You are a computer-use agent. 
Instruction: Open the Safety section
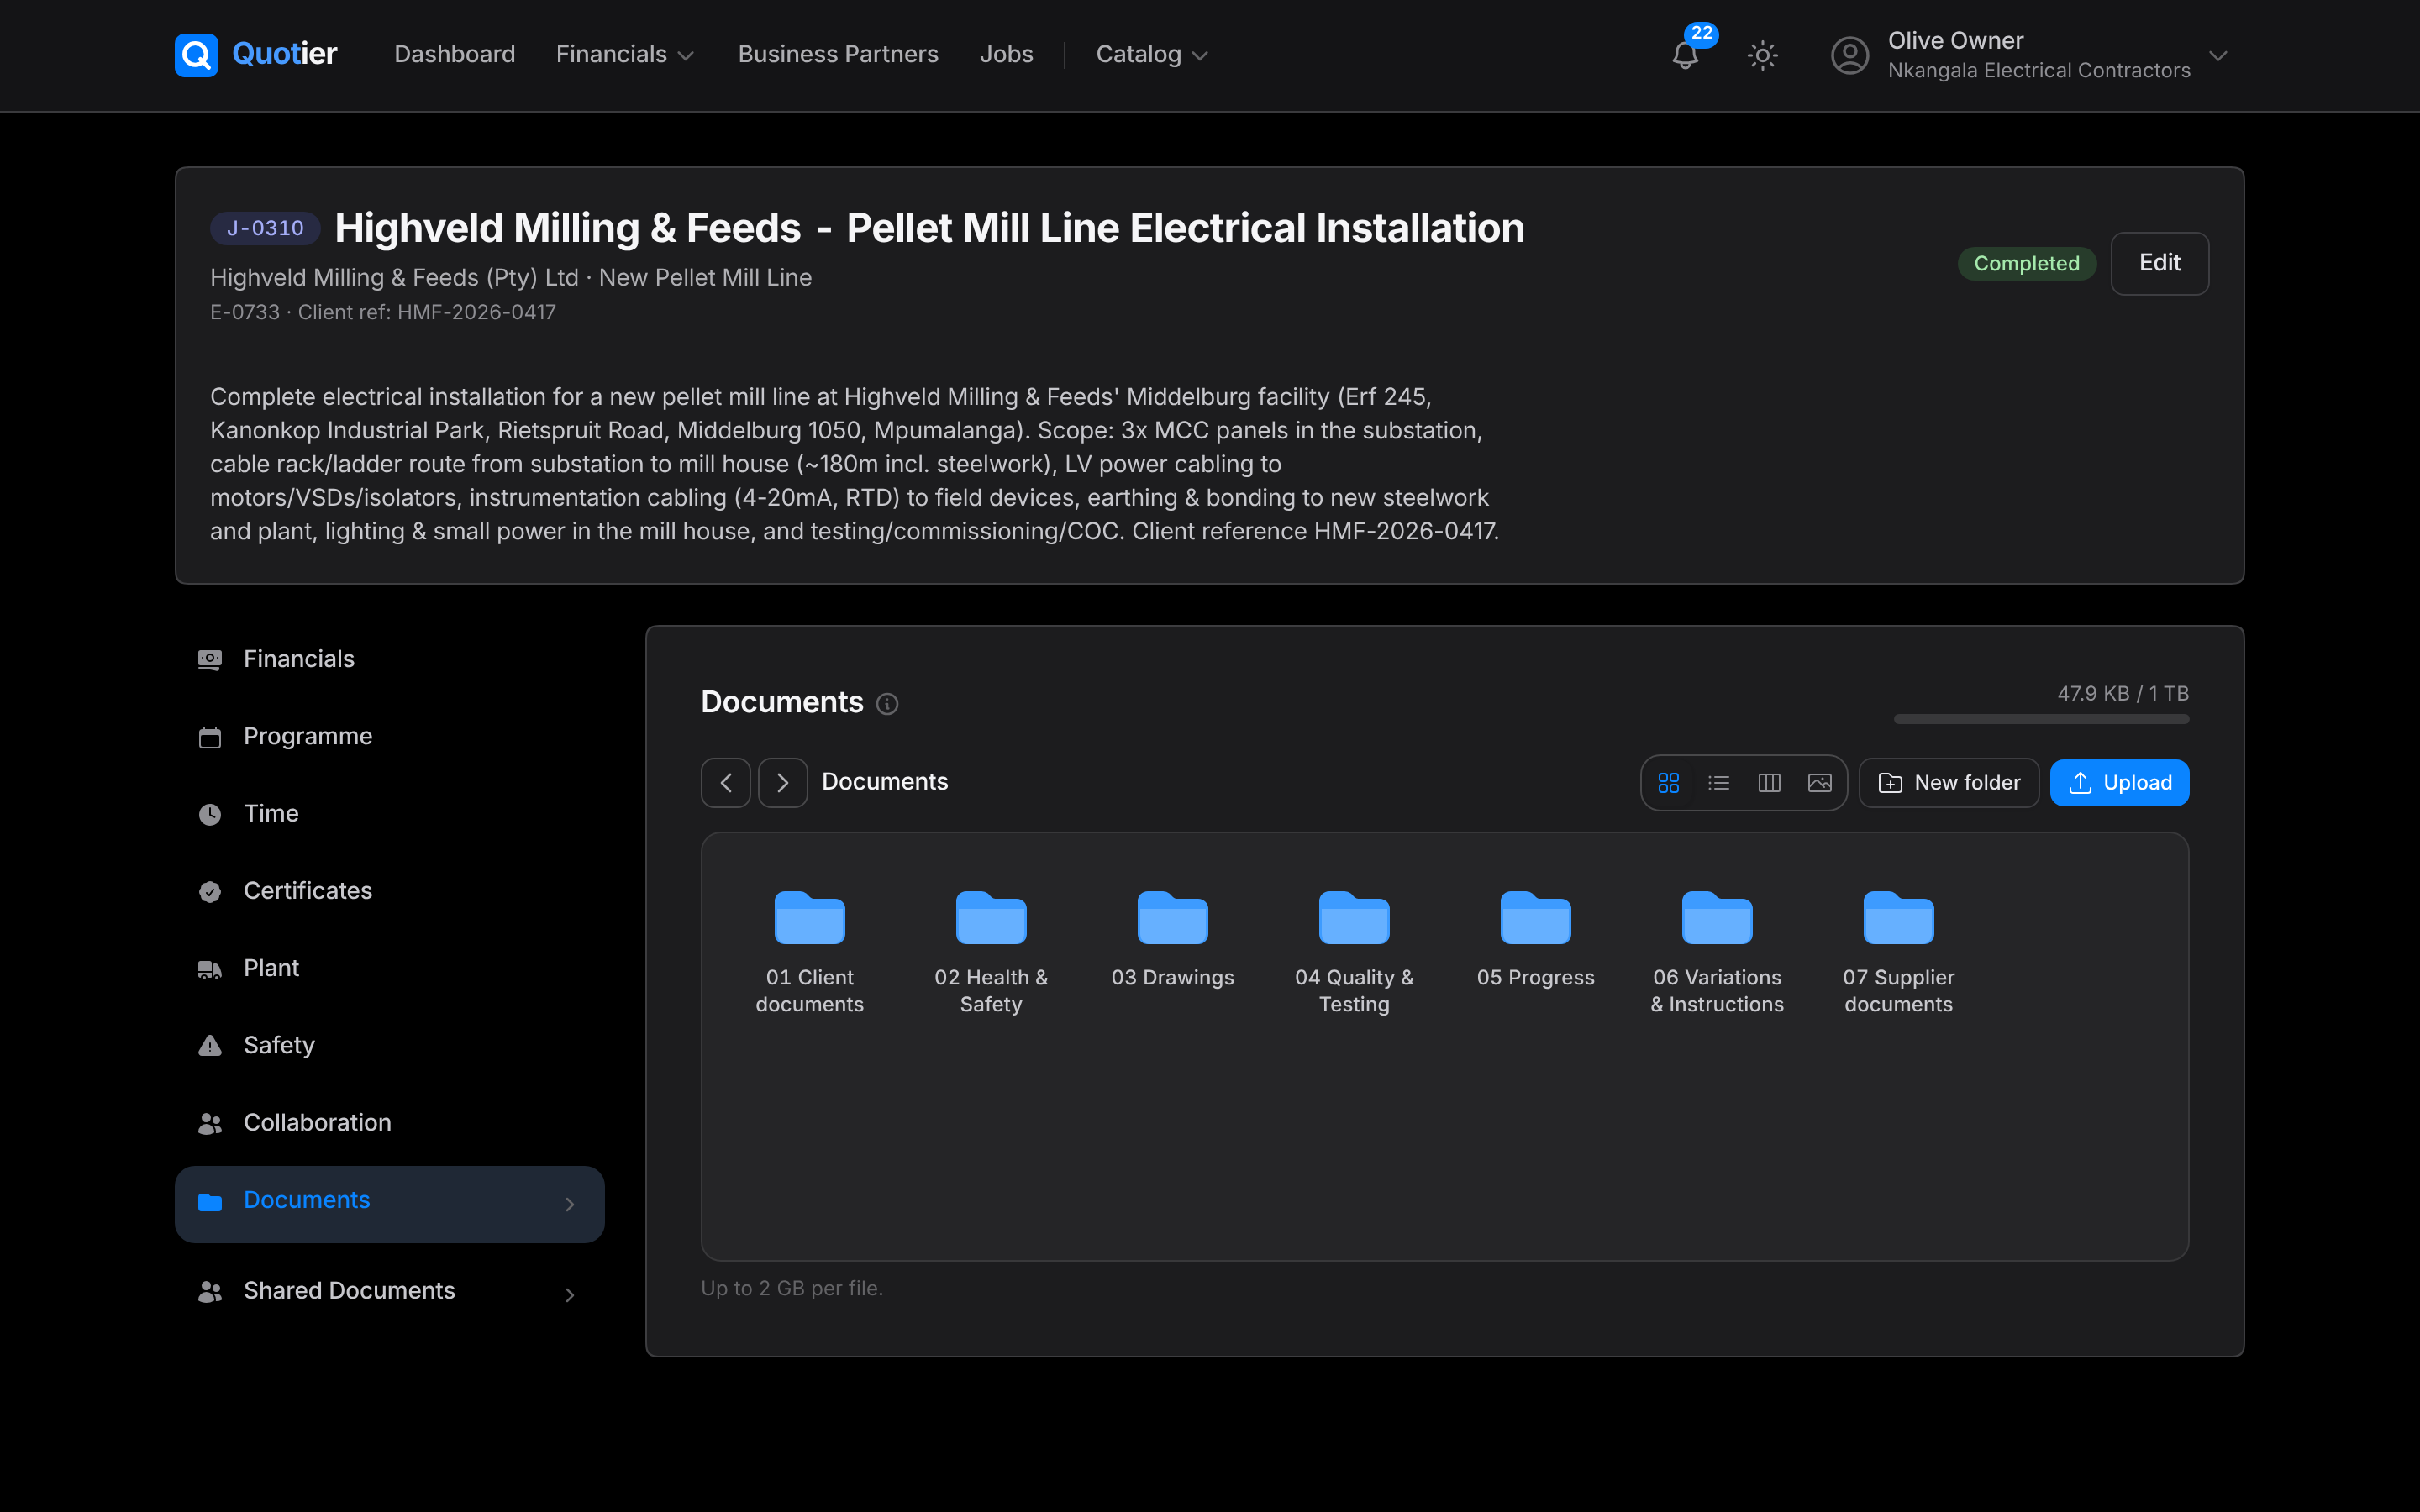[390, 1045]
